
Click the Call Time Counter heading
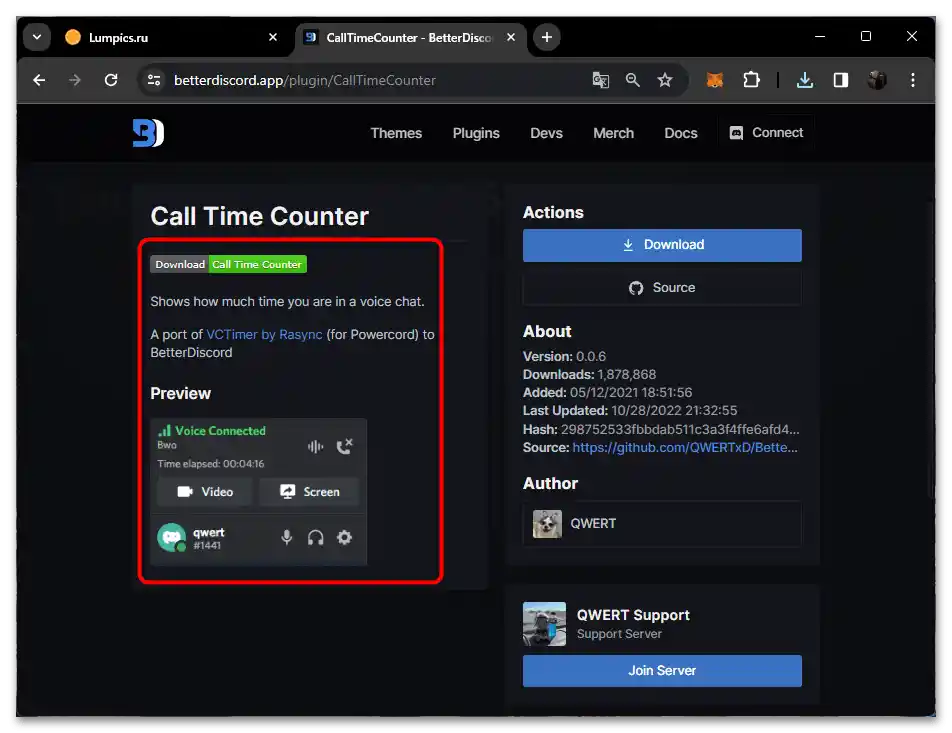pyautogui.click(x=259, y=216)
